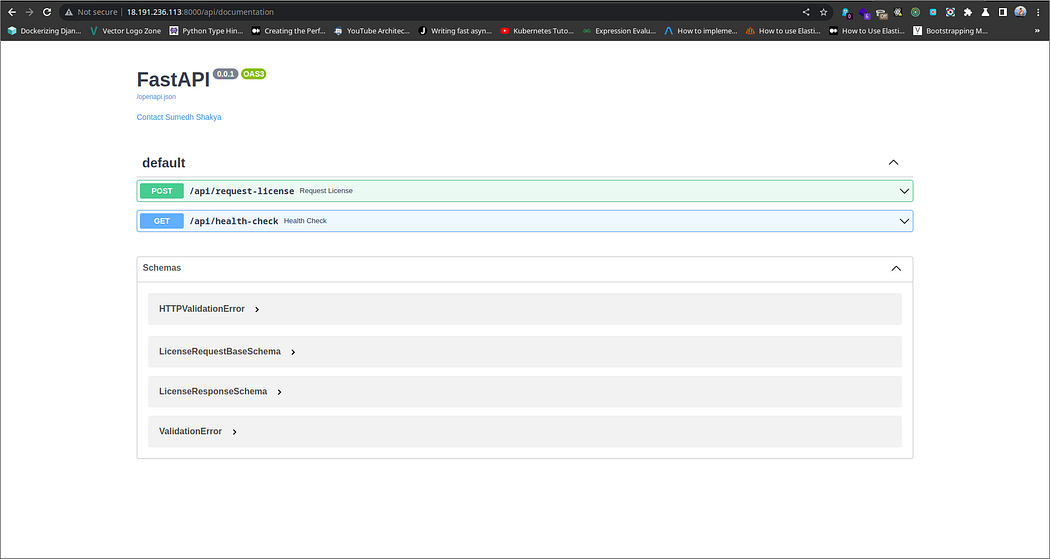Open Chrome three-dot menu
The height and width of the screenshot is (559, 1050).
pos(1038,12)
